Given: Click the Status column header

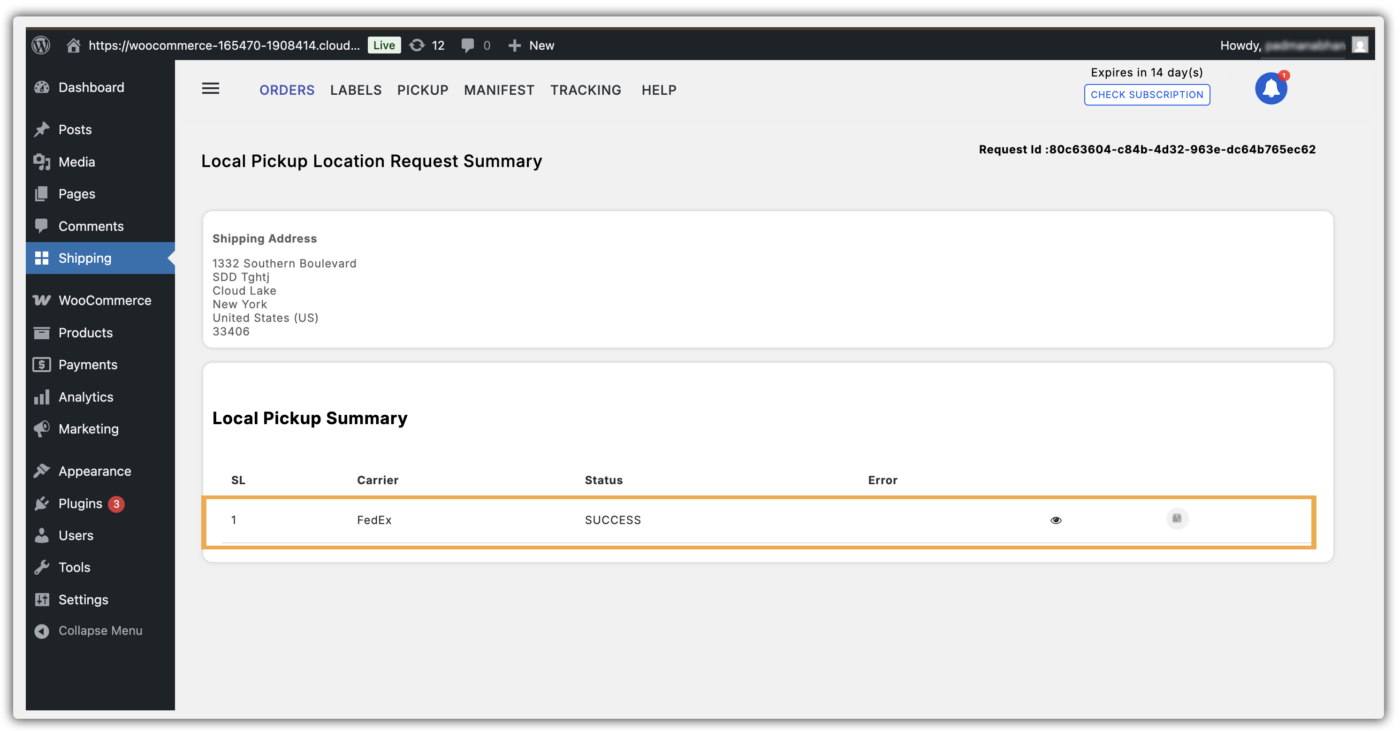Looking at the screenshot, I should tap(604, 480).
